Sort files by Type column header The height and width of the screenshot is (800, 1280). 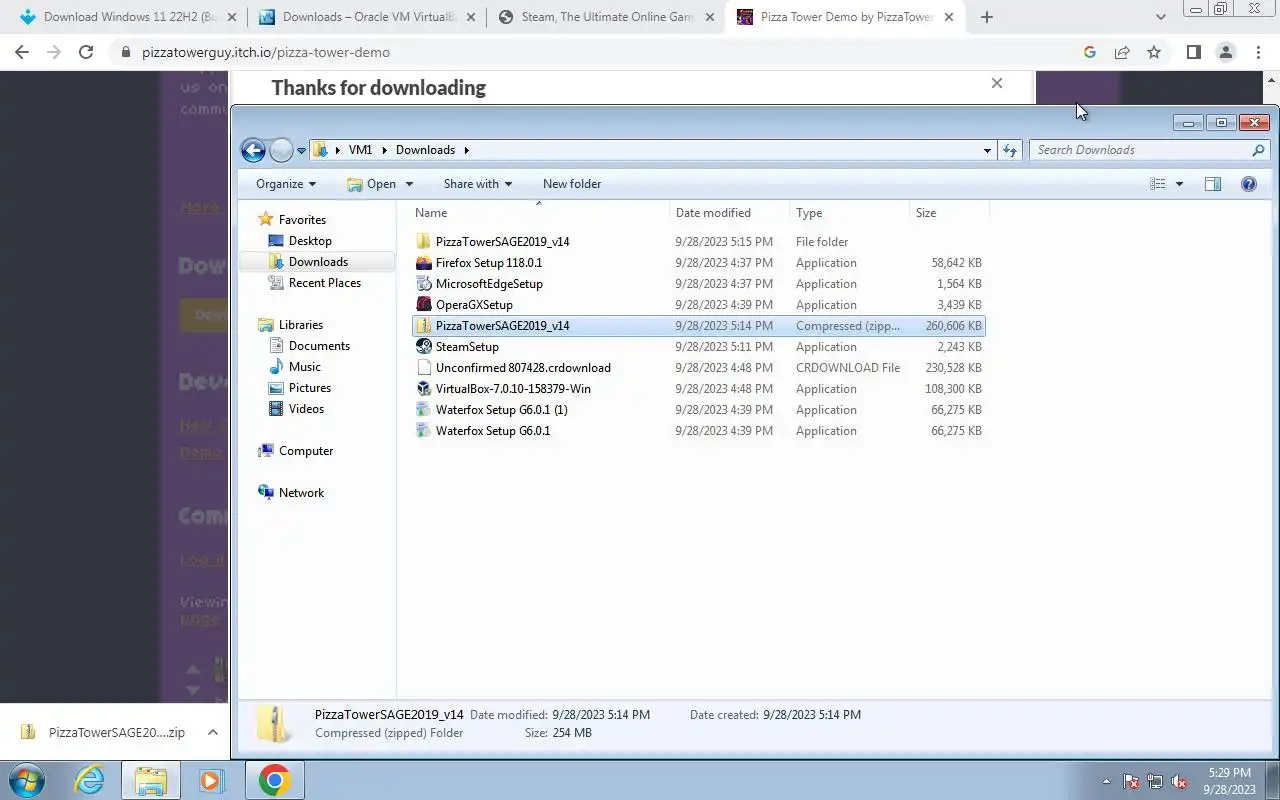click(849, 213)
